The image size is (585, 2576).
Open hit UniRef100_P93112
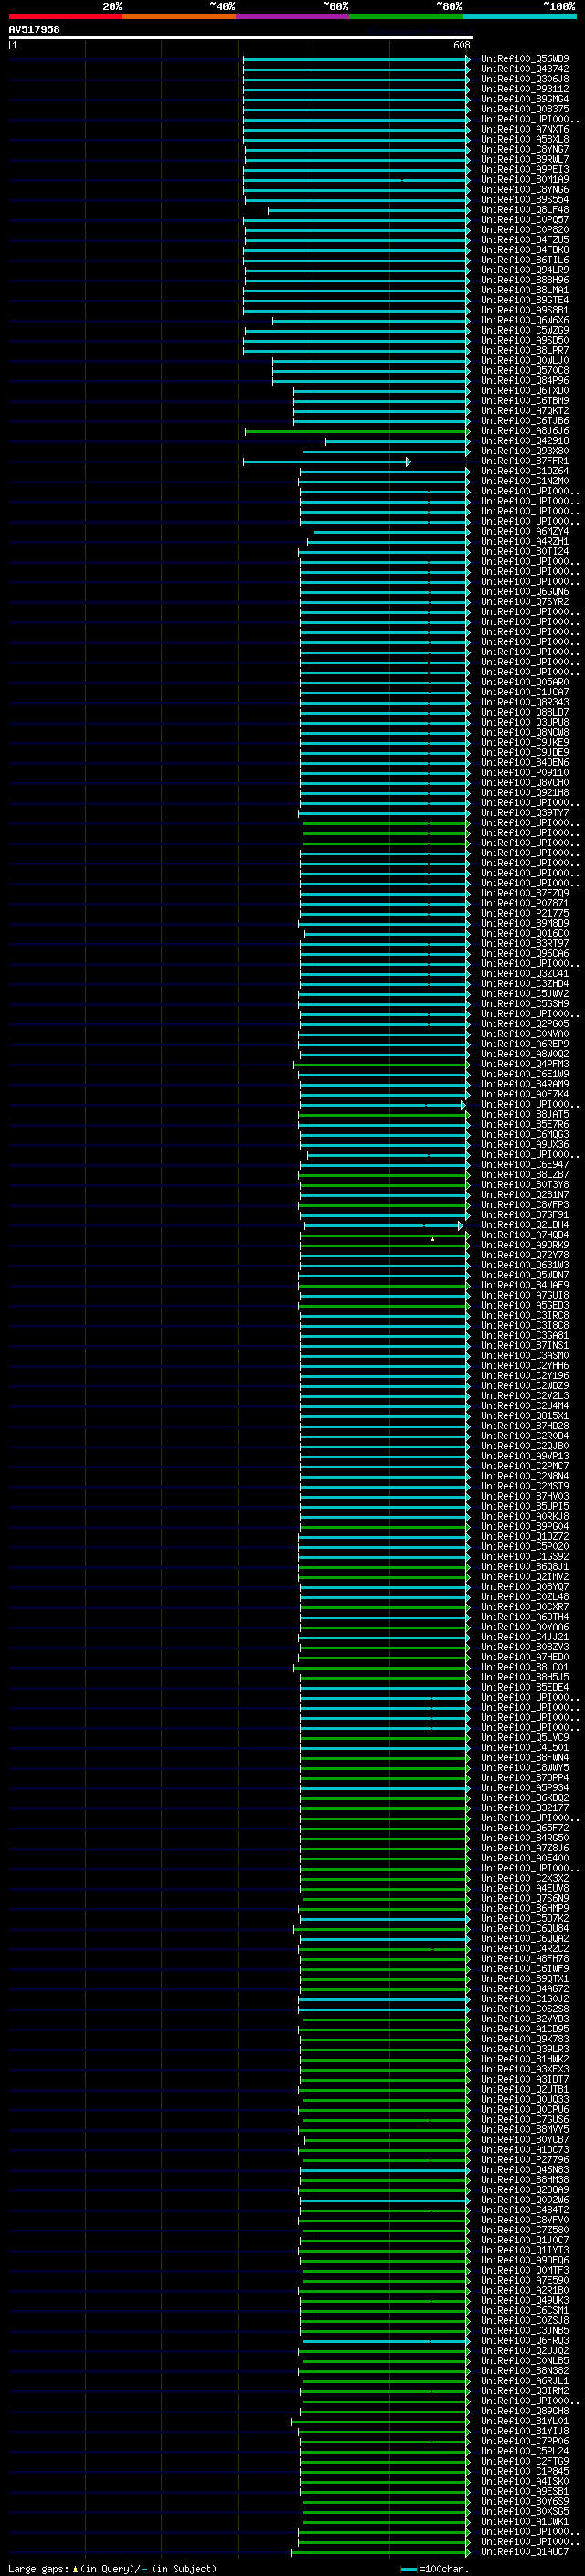tap(525, 89)
